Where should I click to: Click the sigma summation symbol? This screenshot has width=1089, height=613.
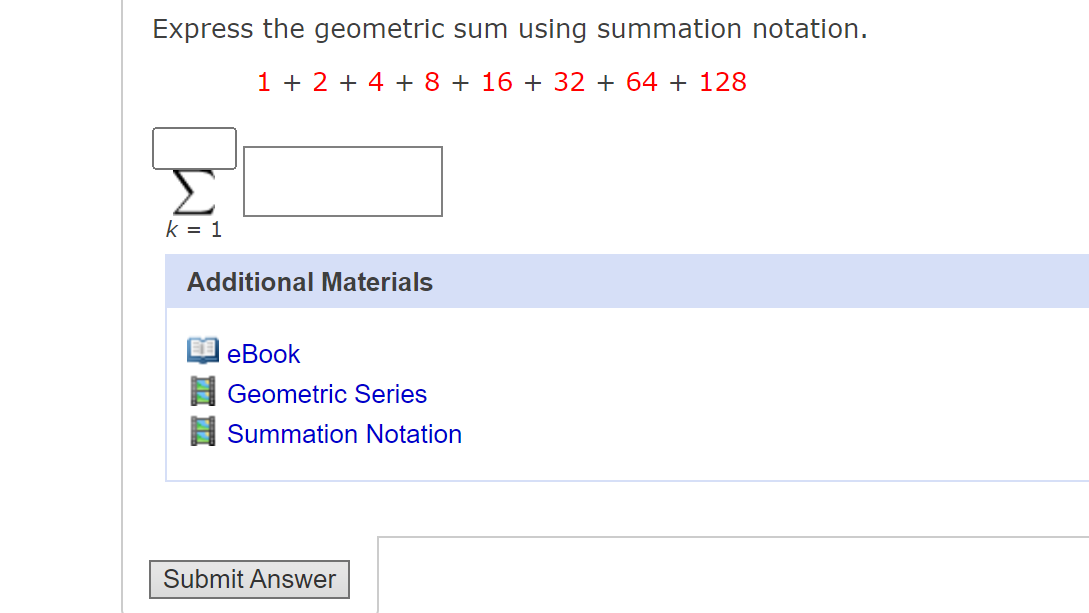(x=193, y=190)
